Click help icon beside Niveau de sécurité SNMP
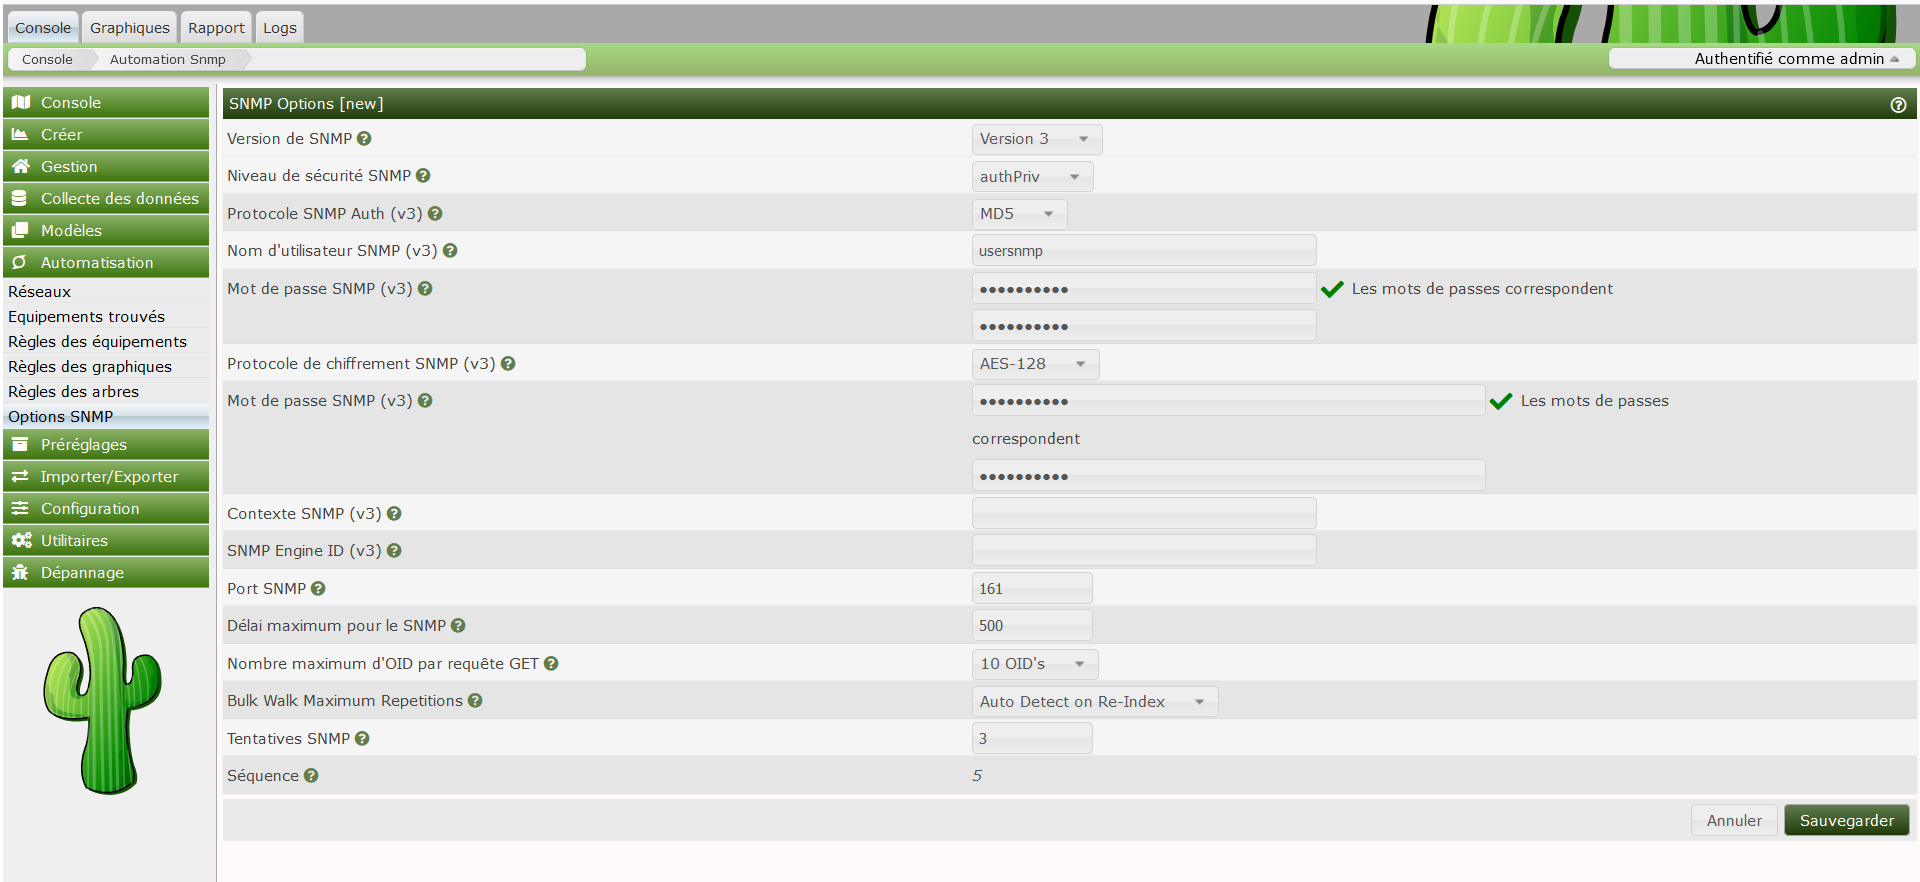 (423, 176)
